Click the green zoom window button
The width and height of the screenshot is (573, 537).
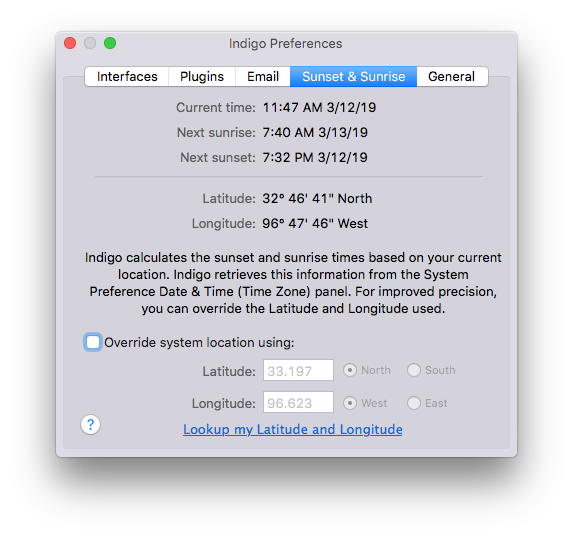click(x=110, y=43)
